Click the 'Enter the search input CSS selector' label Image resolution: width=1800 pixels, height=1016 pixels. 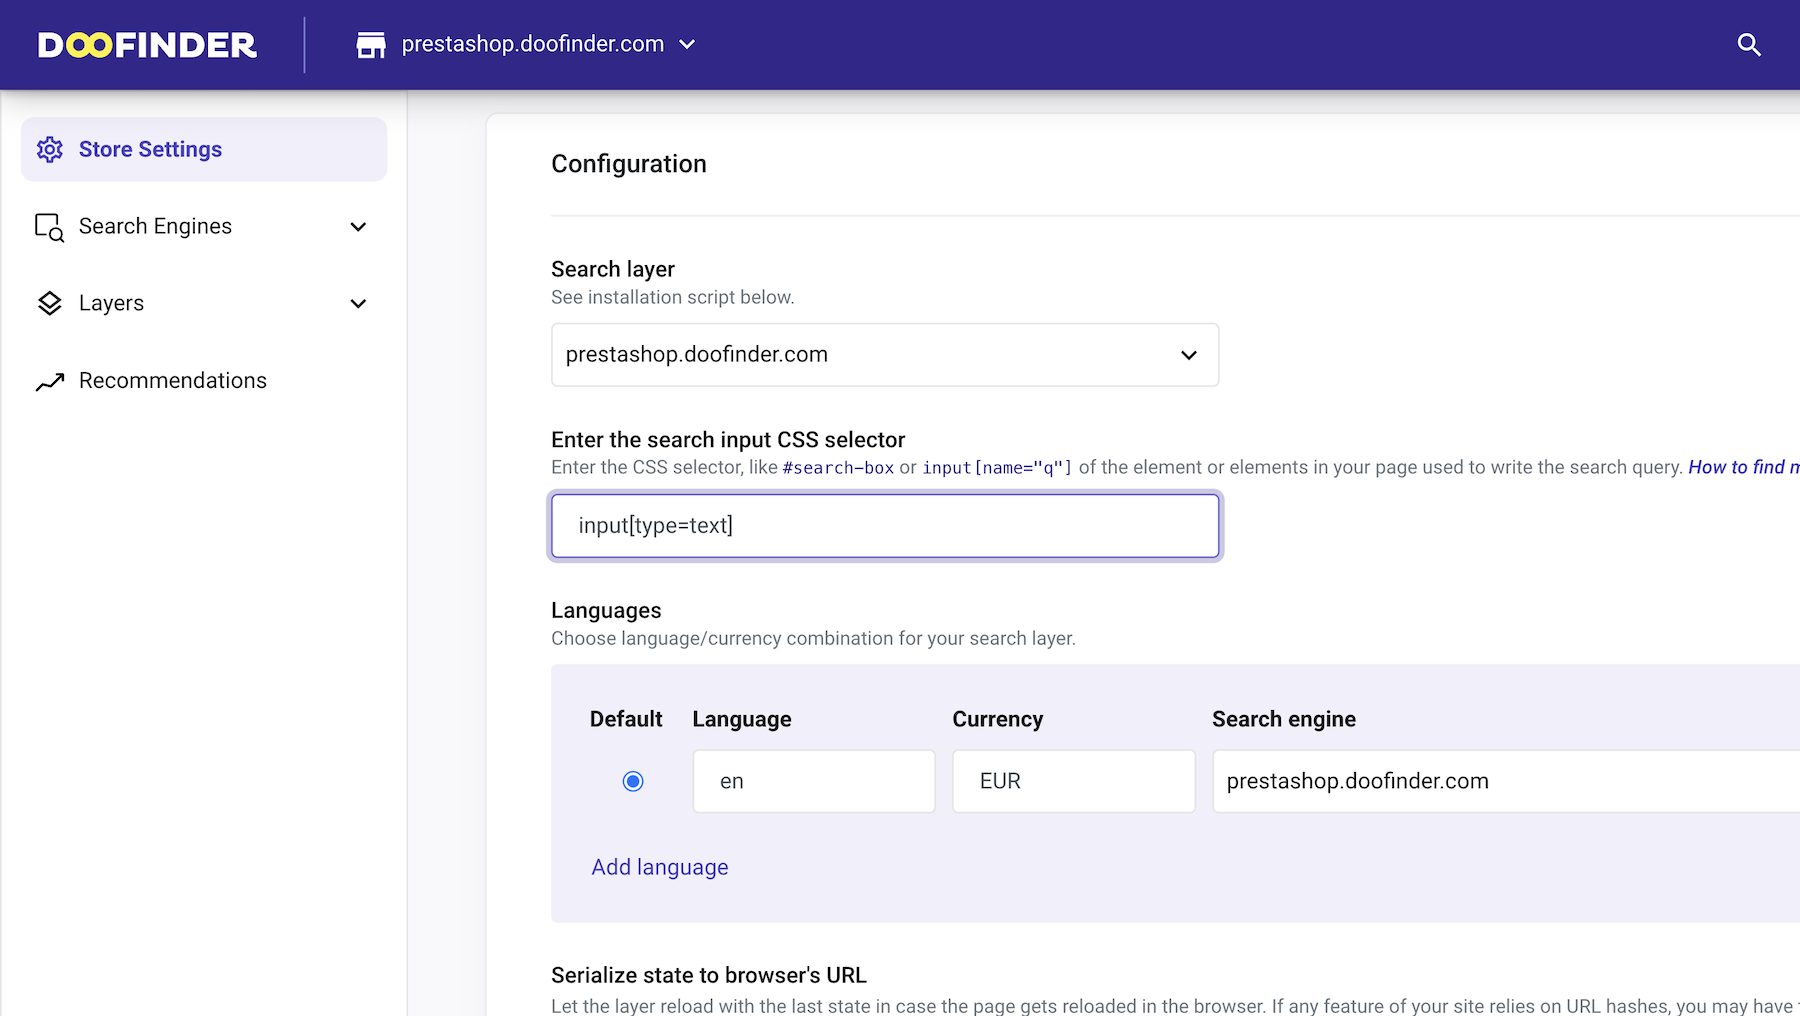[x=728, y=440]
